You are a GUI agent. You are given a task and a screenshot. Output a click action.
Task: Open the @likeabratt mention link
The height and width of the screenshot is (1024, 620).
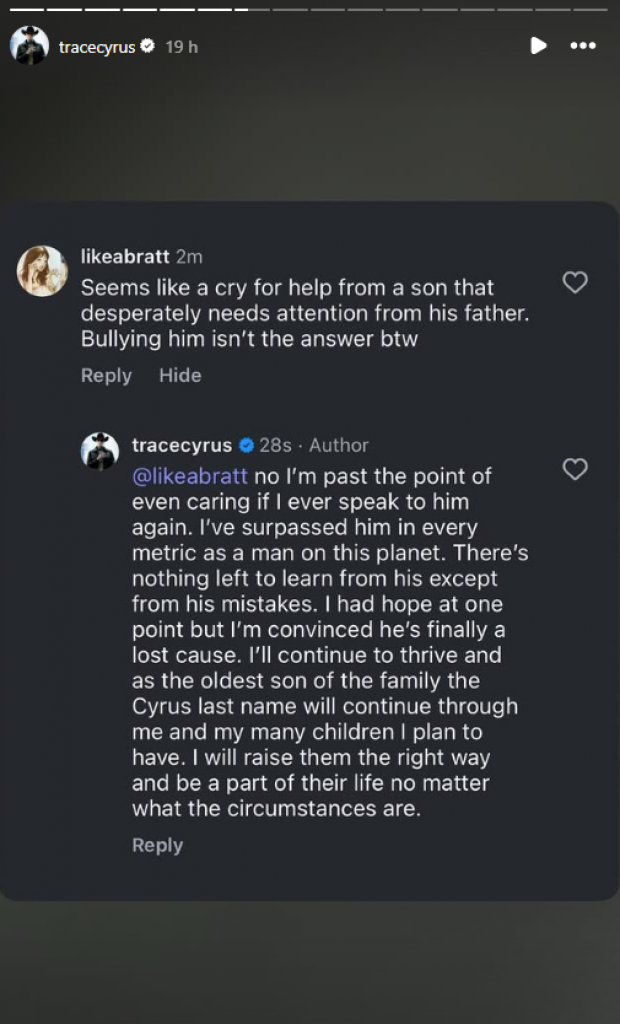click(x=190, y=475)
